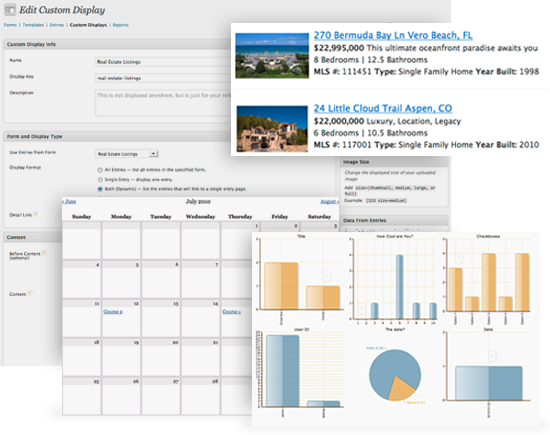550x435 pixels.
Task: Click the $22,995,000 price text
Action: 338,48
